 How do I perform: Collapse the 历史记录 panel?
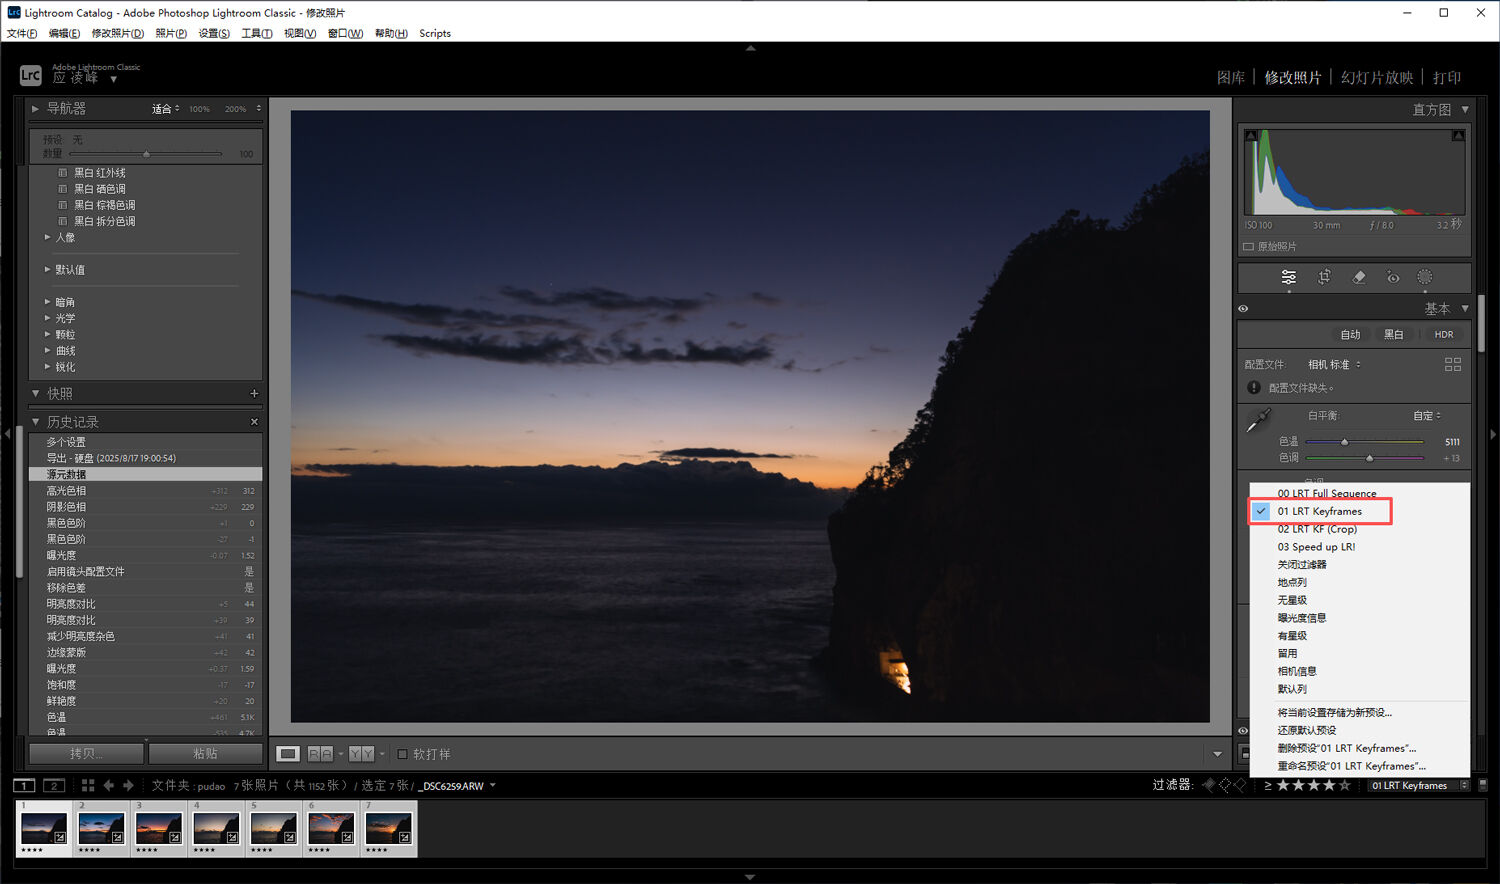pyautogui.click(x=36, y=422)
